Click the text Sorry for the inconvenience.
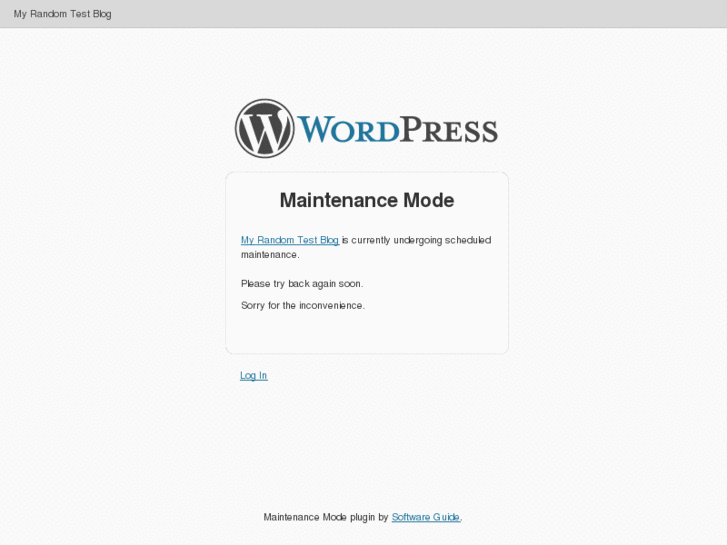The width and height of the screenshot is (727, 545). pos(303,305)
